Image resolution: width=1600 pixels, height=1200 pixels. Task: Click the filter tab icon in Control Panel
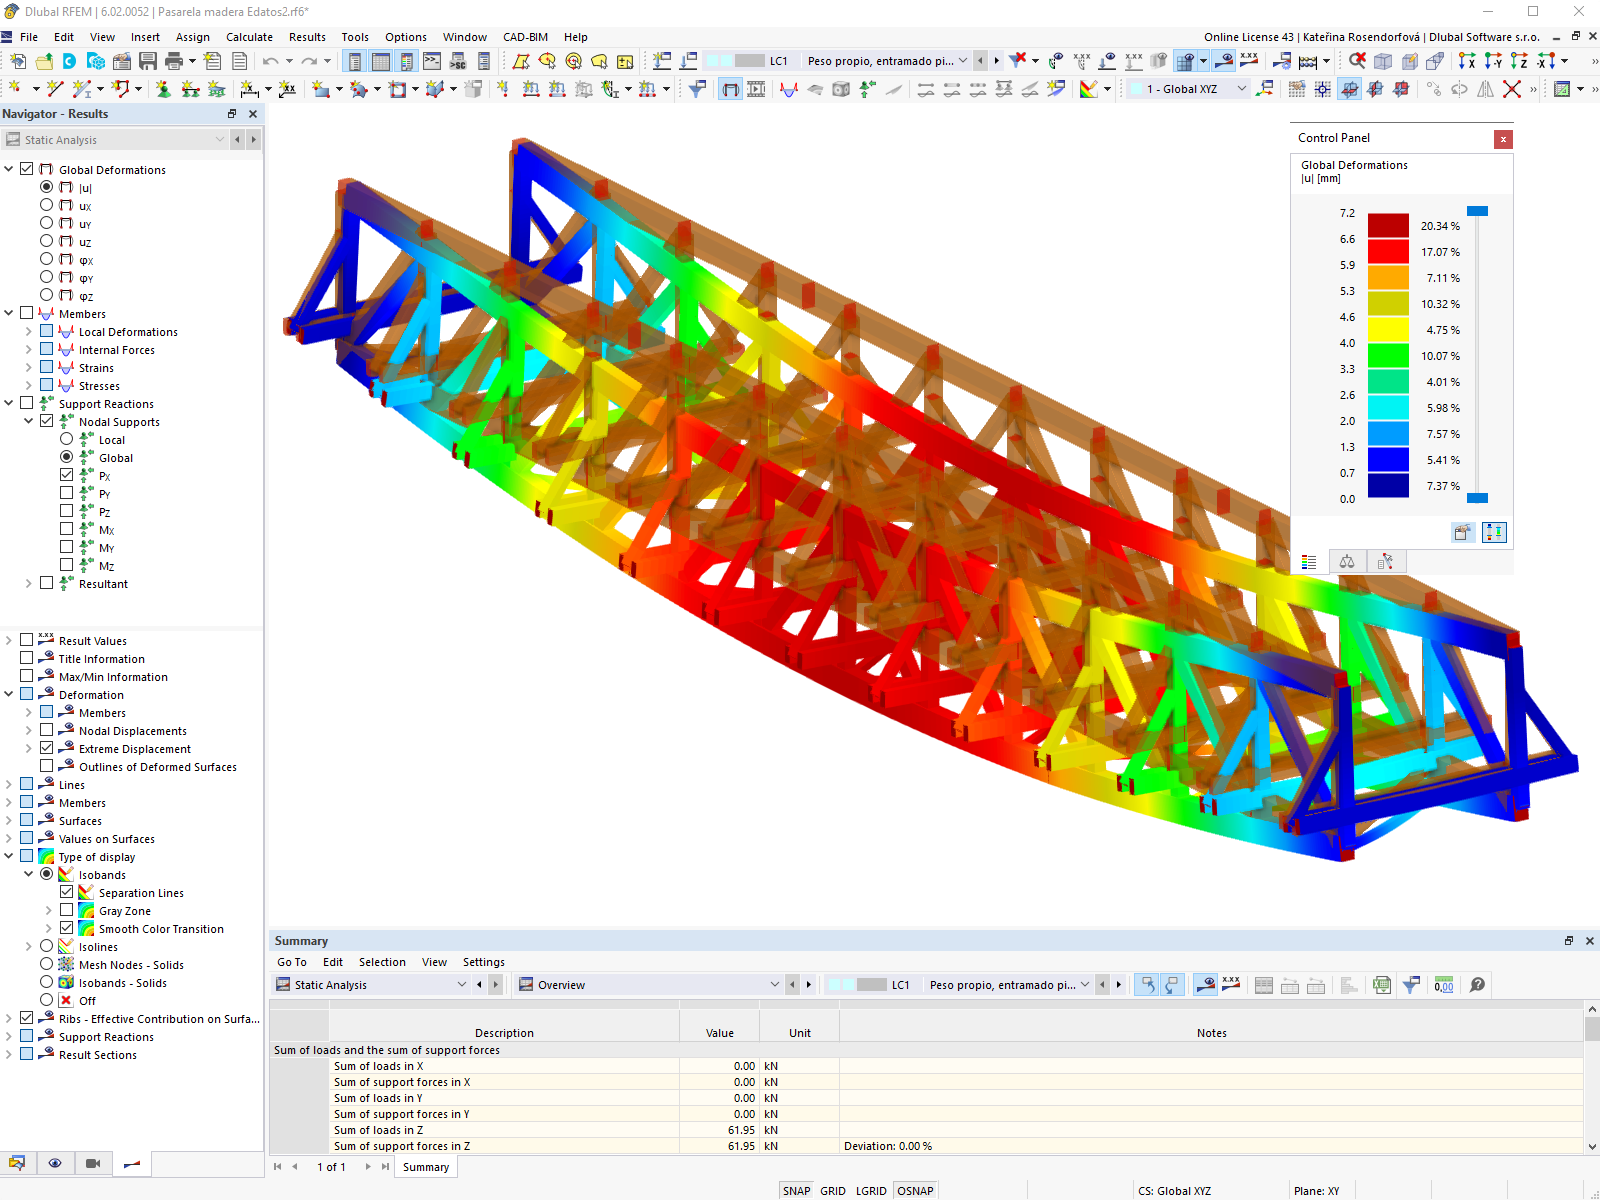click(1386, 562)
